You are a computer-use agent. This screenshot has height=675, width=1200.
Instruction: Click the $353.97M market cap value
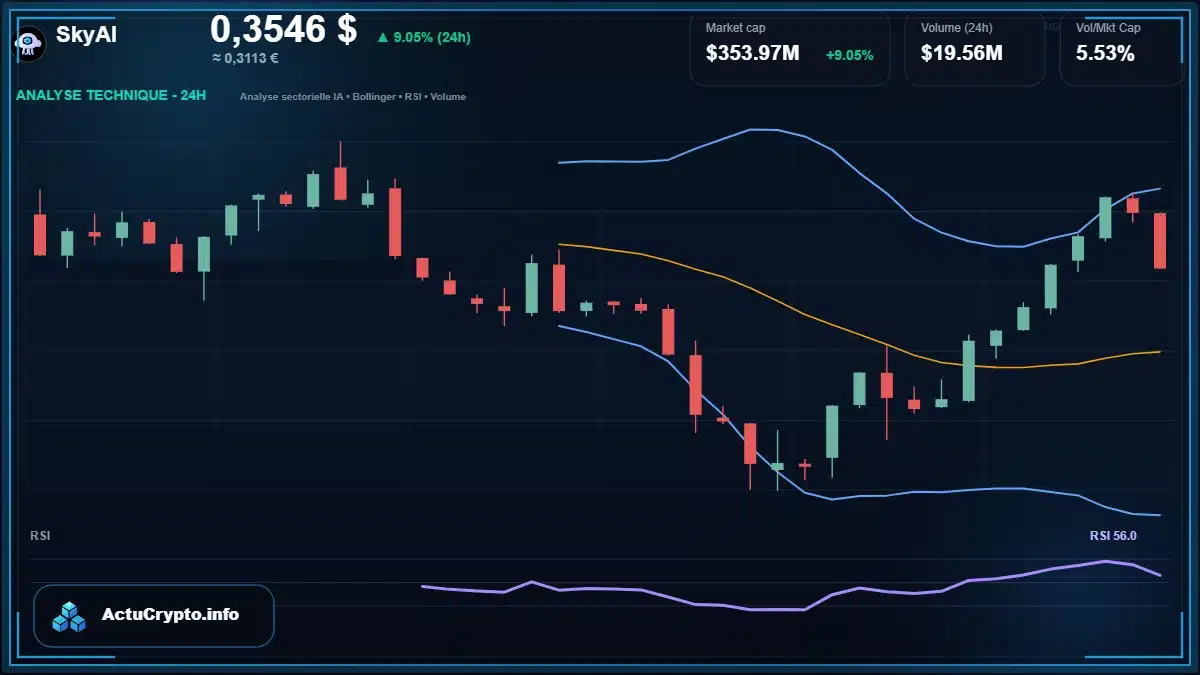(752, 54)
